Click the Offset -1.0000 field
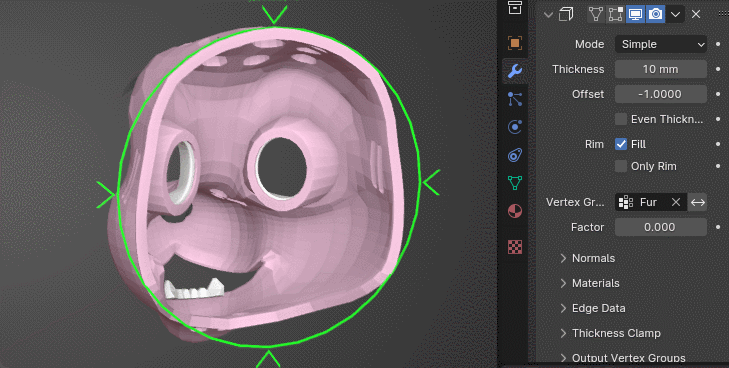The width and height of the screenshot is (729, 368). tap(661, 94)
